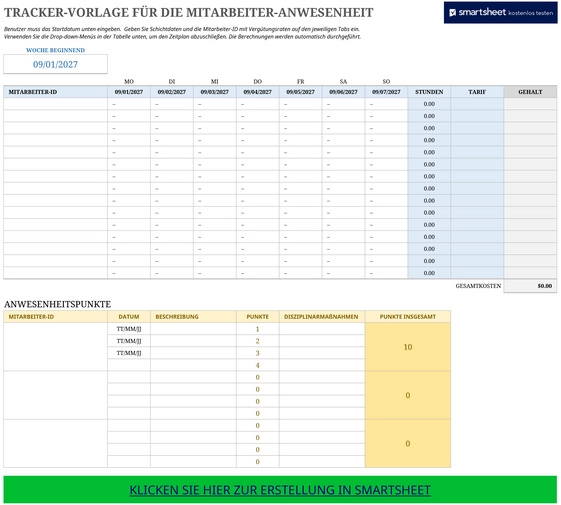This screenshot has height=505, width=561.
Task: Select the BESCHREIBUNG column header
Action: pos(193,317)
